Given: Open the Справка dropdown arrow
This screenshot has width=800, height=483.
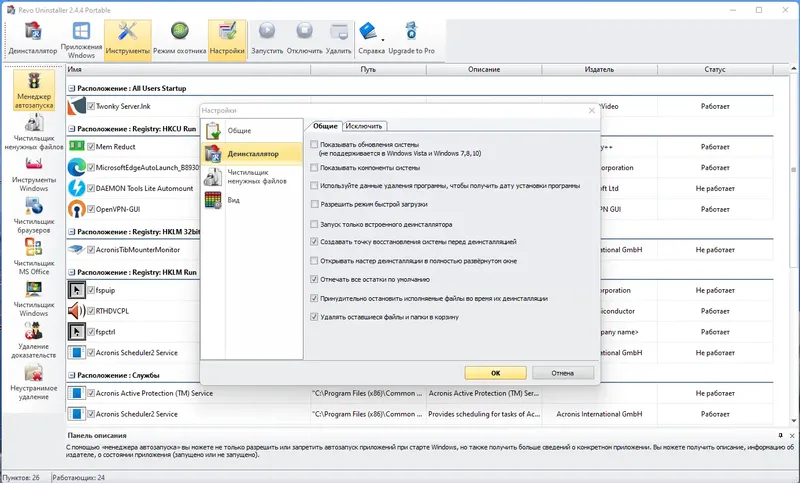Looking at the screenshot, I should [x=383, y=40].
